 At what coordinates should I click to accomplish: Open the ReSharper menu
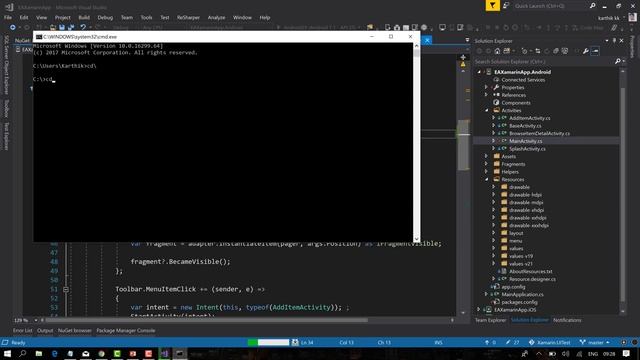coord(188,18)
